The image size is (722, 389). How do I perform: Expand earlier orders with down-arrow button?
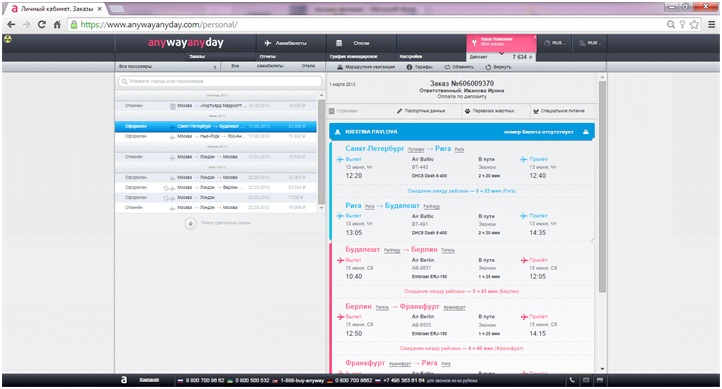click(x=190, y=223)
